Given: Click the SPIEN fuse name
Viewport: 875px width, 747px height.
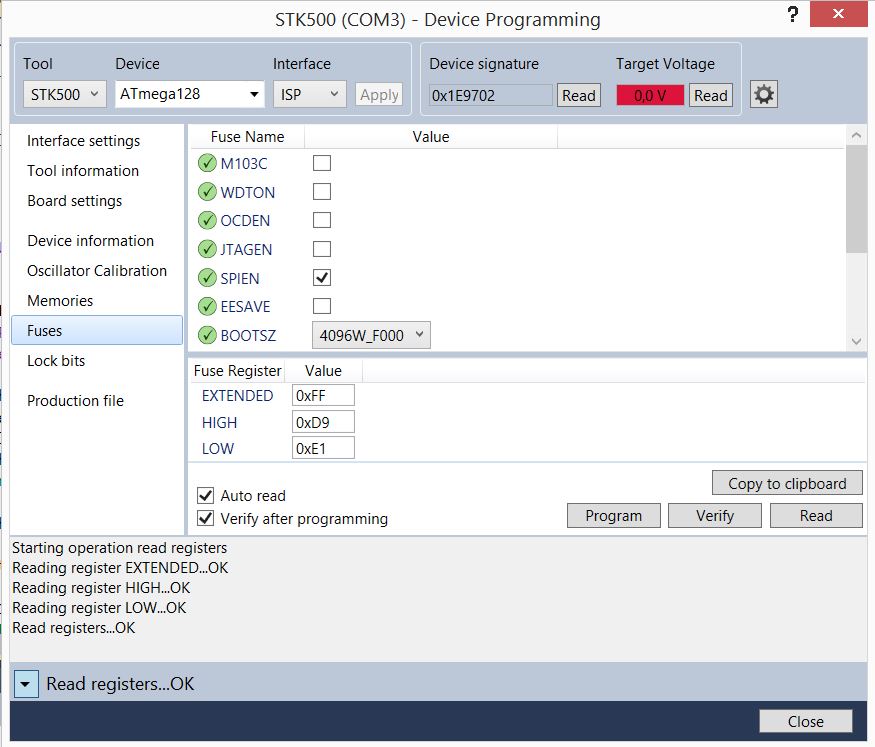Looking at the screenshot, I should [x=240, y=278].
